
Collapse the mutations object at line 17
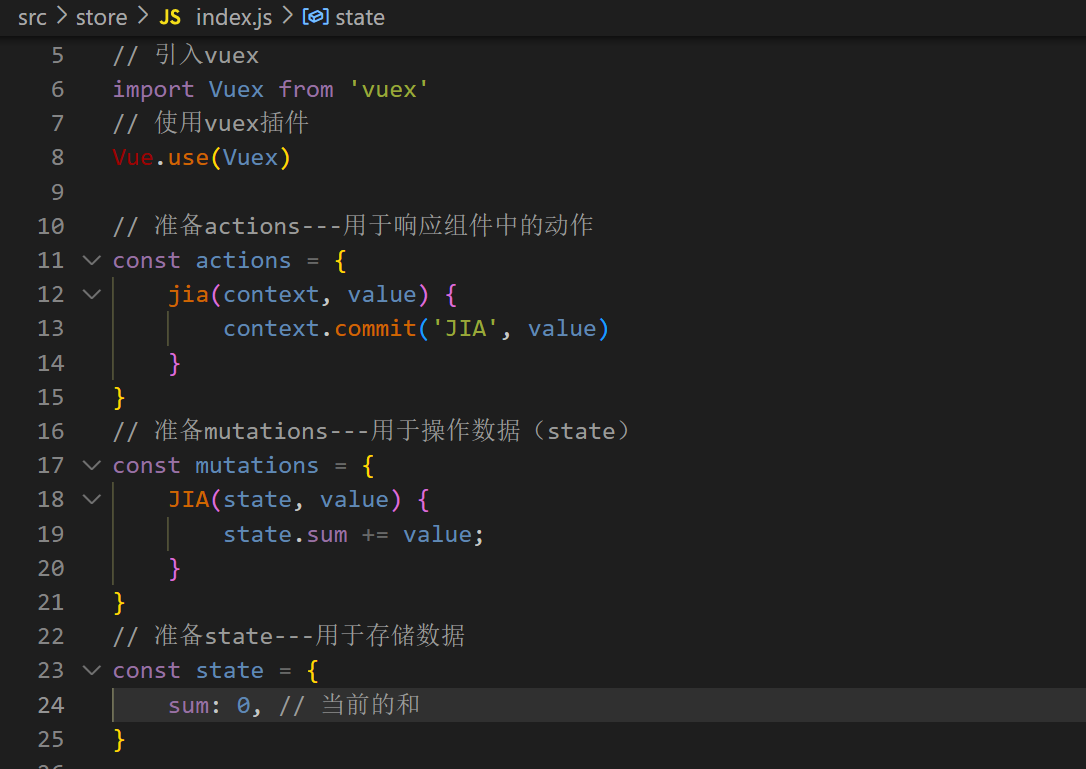91,466
